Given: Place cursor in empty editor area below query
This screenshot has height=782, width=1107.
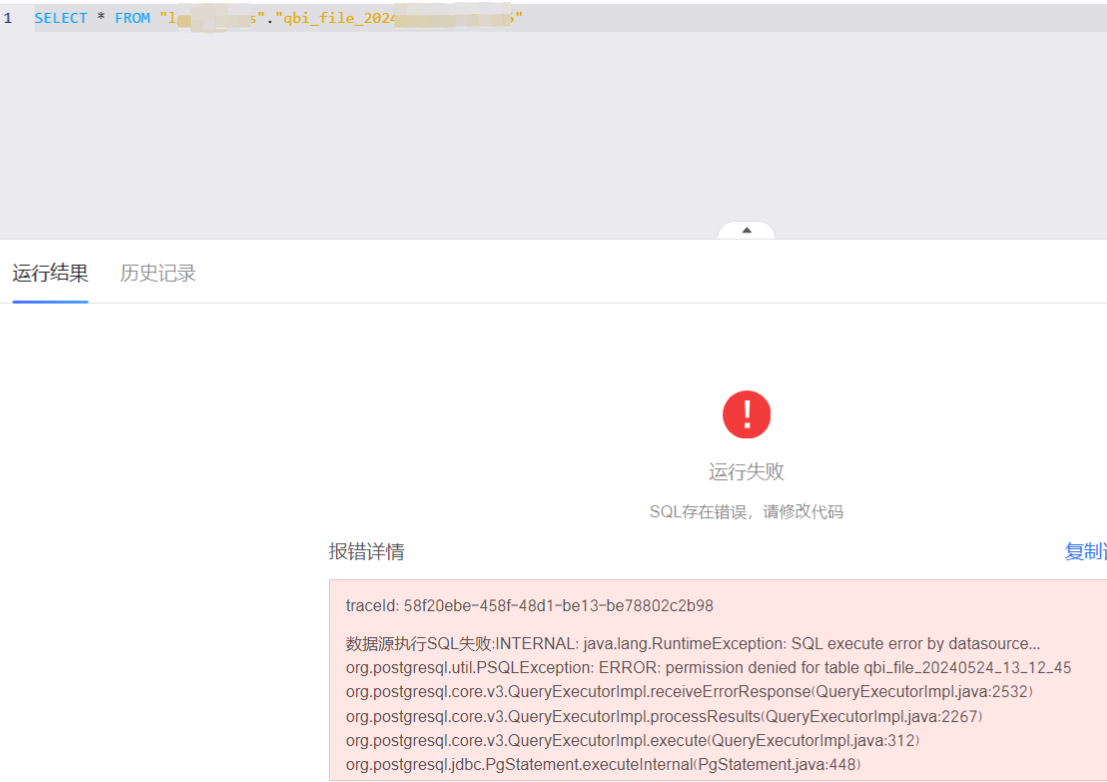Looking at the screenshot, I should [x=500, y=130].
